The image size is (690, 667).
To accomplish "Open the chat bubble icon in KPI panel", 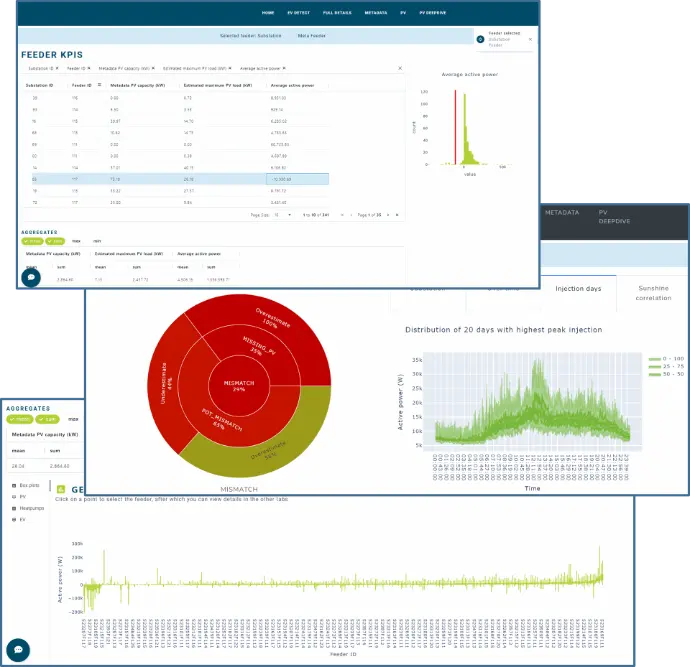I will pos(32,275).
